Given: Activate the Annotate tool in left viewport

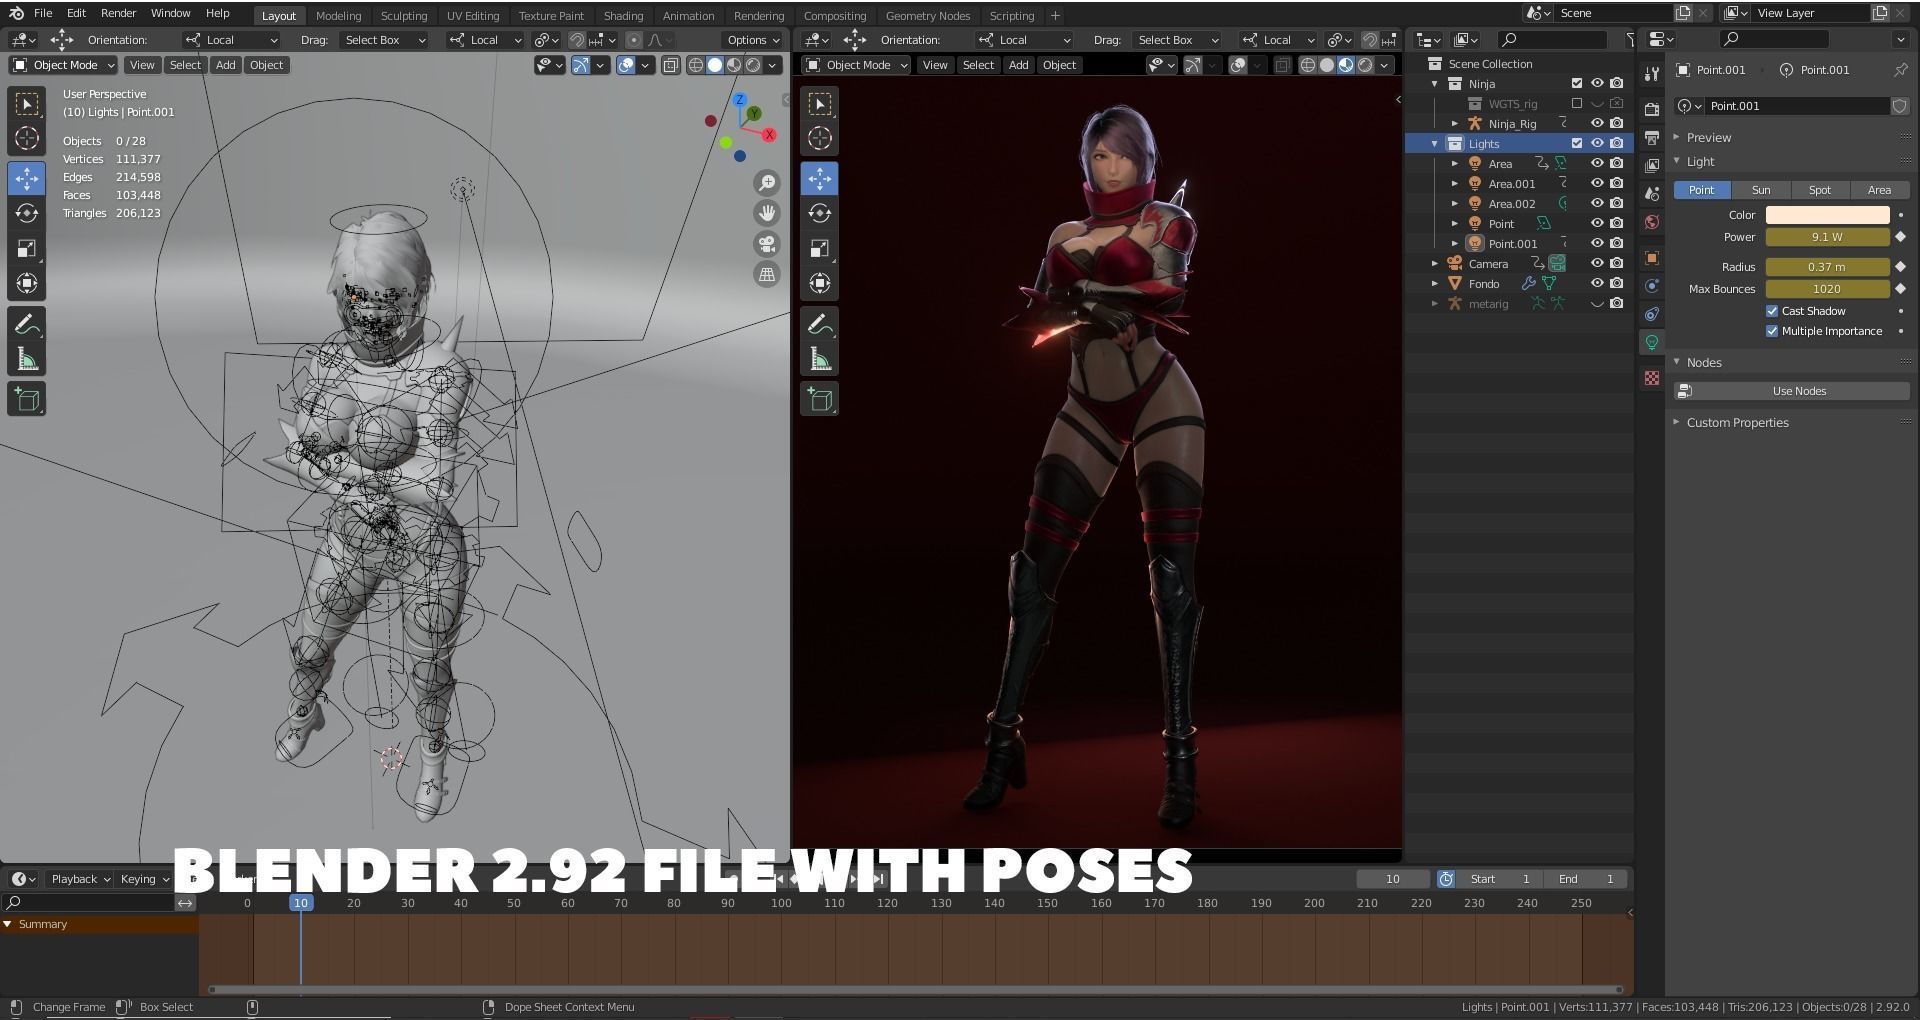Looking at the screenshot, I should (x=27, y=325).
